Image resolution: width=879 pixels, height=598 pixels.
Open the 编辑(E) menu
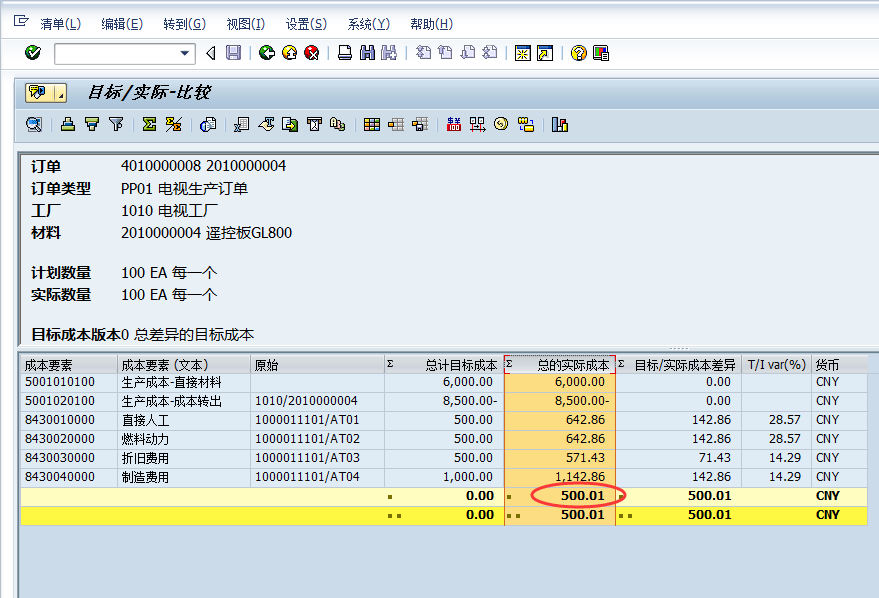122,24
